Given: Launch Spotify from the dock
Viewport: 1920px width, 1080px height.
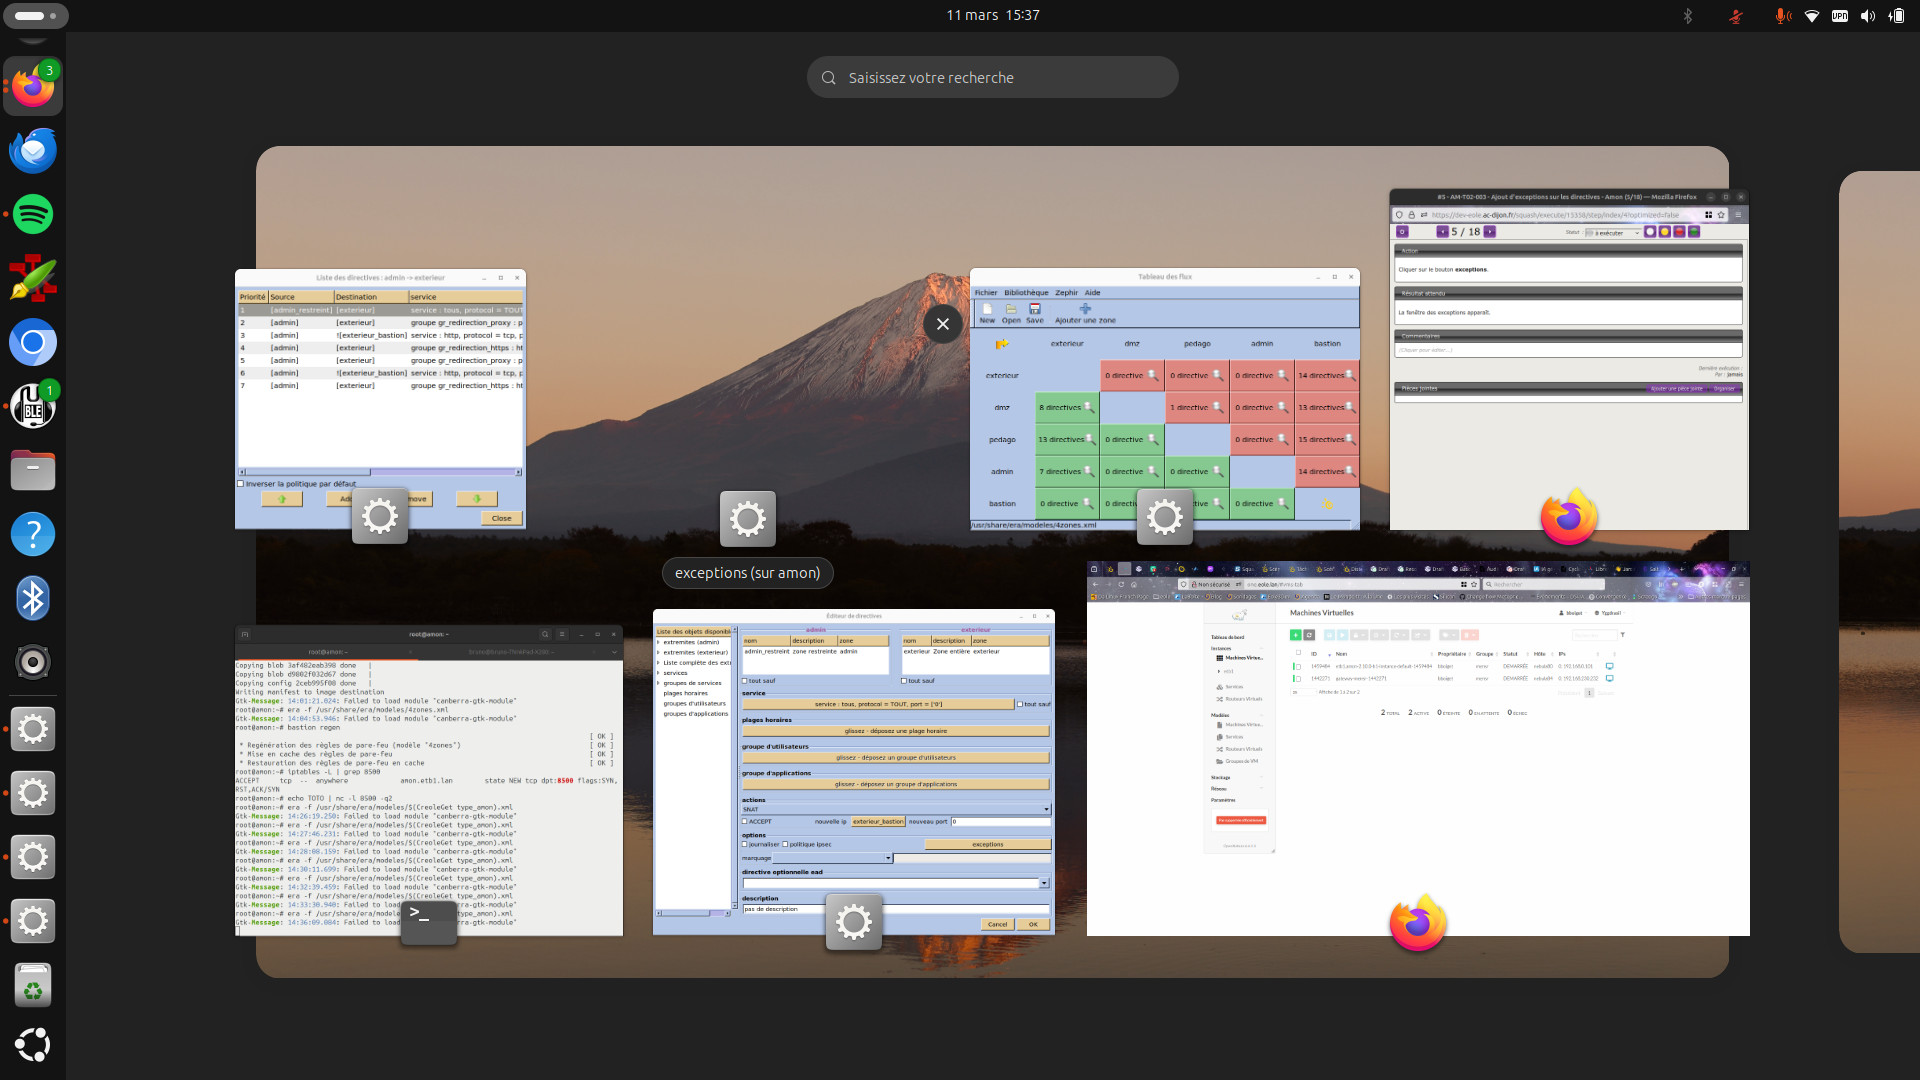Looking at the screenshot, I should tap(33, 214).
